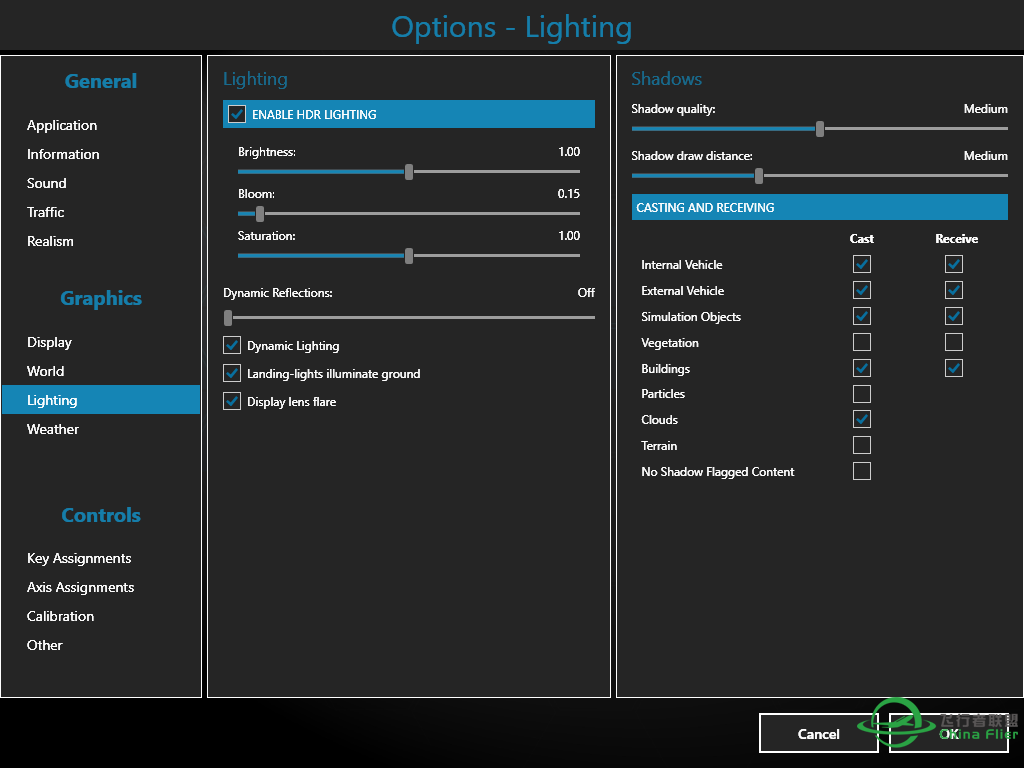Uncheck Dynamic Lighting option
Screen dimensions: 1024x768
232,345
